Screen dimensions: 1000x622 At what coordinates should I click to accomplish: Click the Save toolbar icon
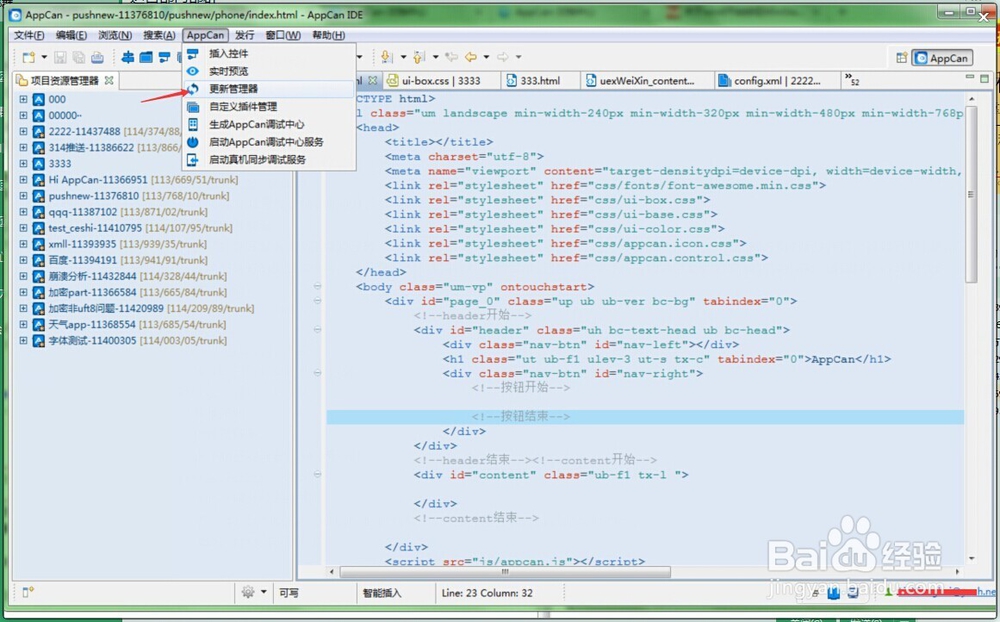60,57
